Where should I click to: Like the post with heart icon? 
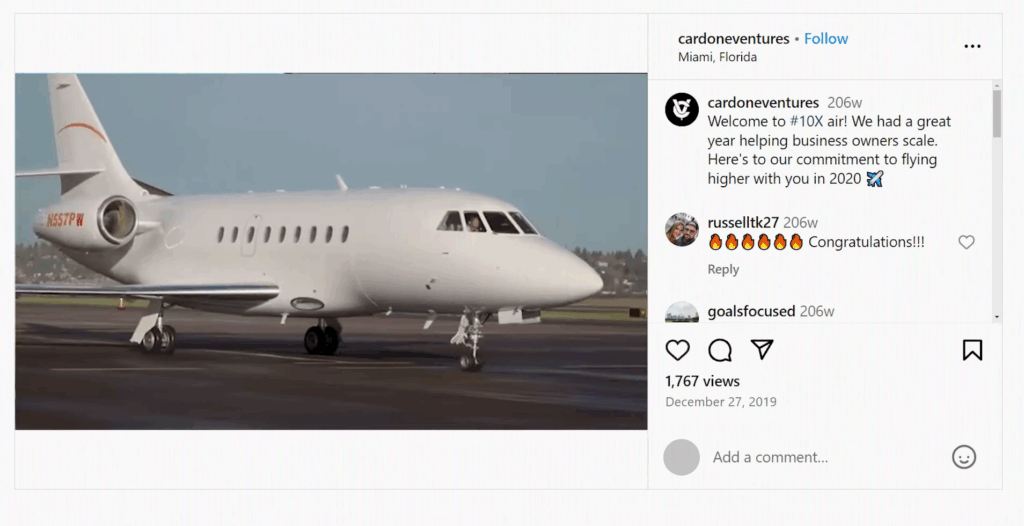tap(678, 350)
